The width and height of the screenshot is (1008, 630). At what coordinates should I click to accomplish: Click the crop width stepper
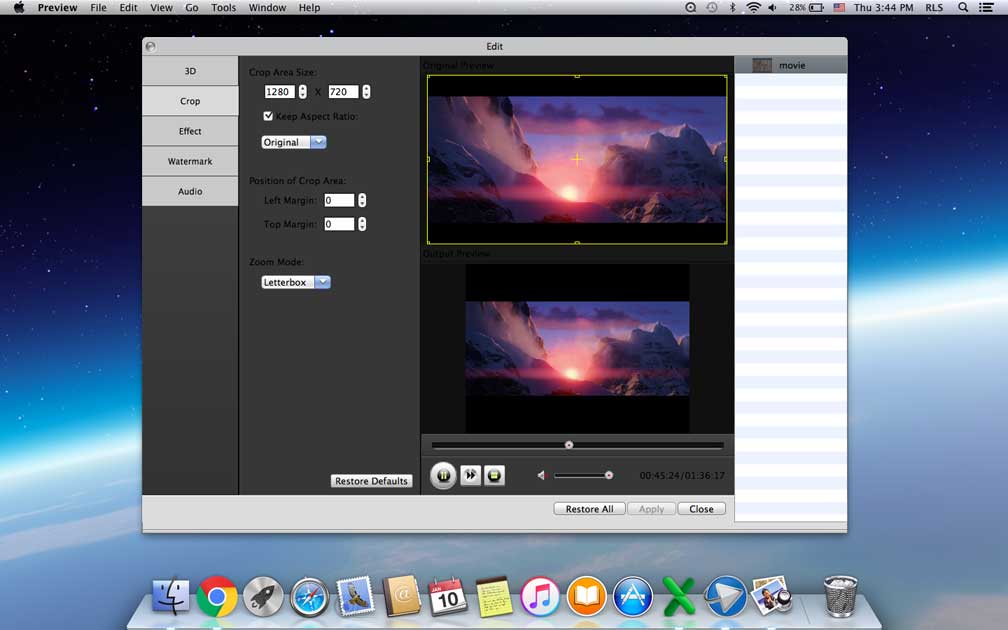(x=302, y=92)
